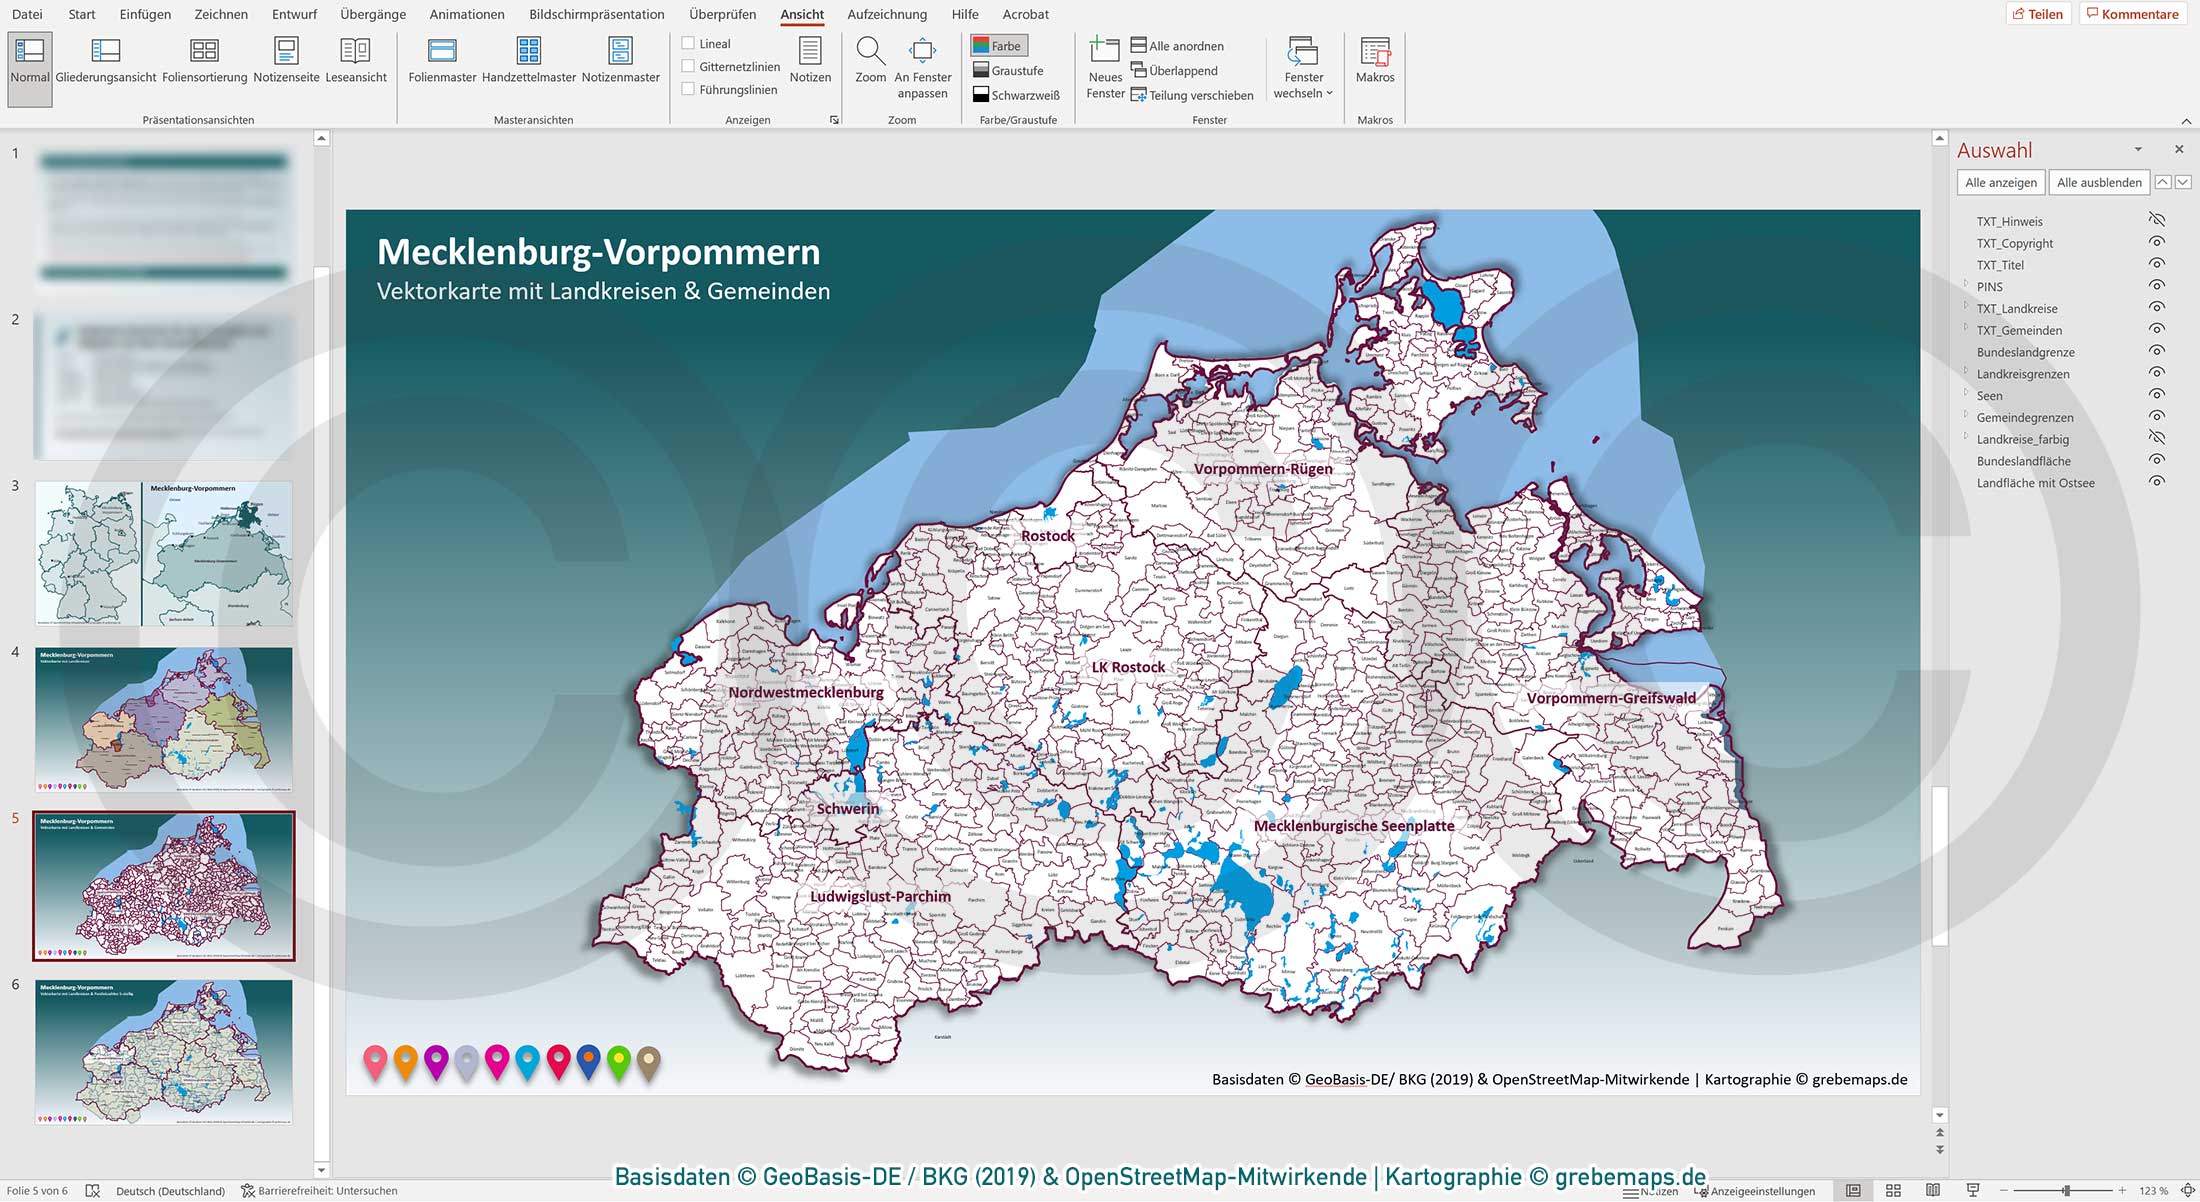Switch to the Aufzeichnung ribbon tab
Image resolution: width=2200 pixels, height=1202 pixels.
pos(886,14)
